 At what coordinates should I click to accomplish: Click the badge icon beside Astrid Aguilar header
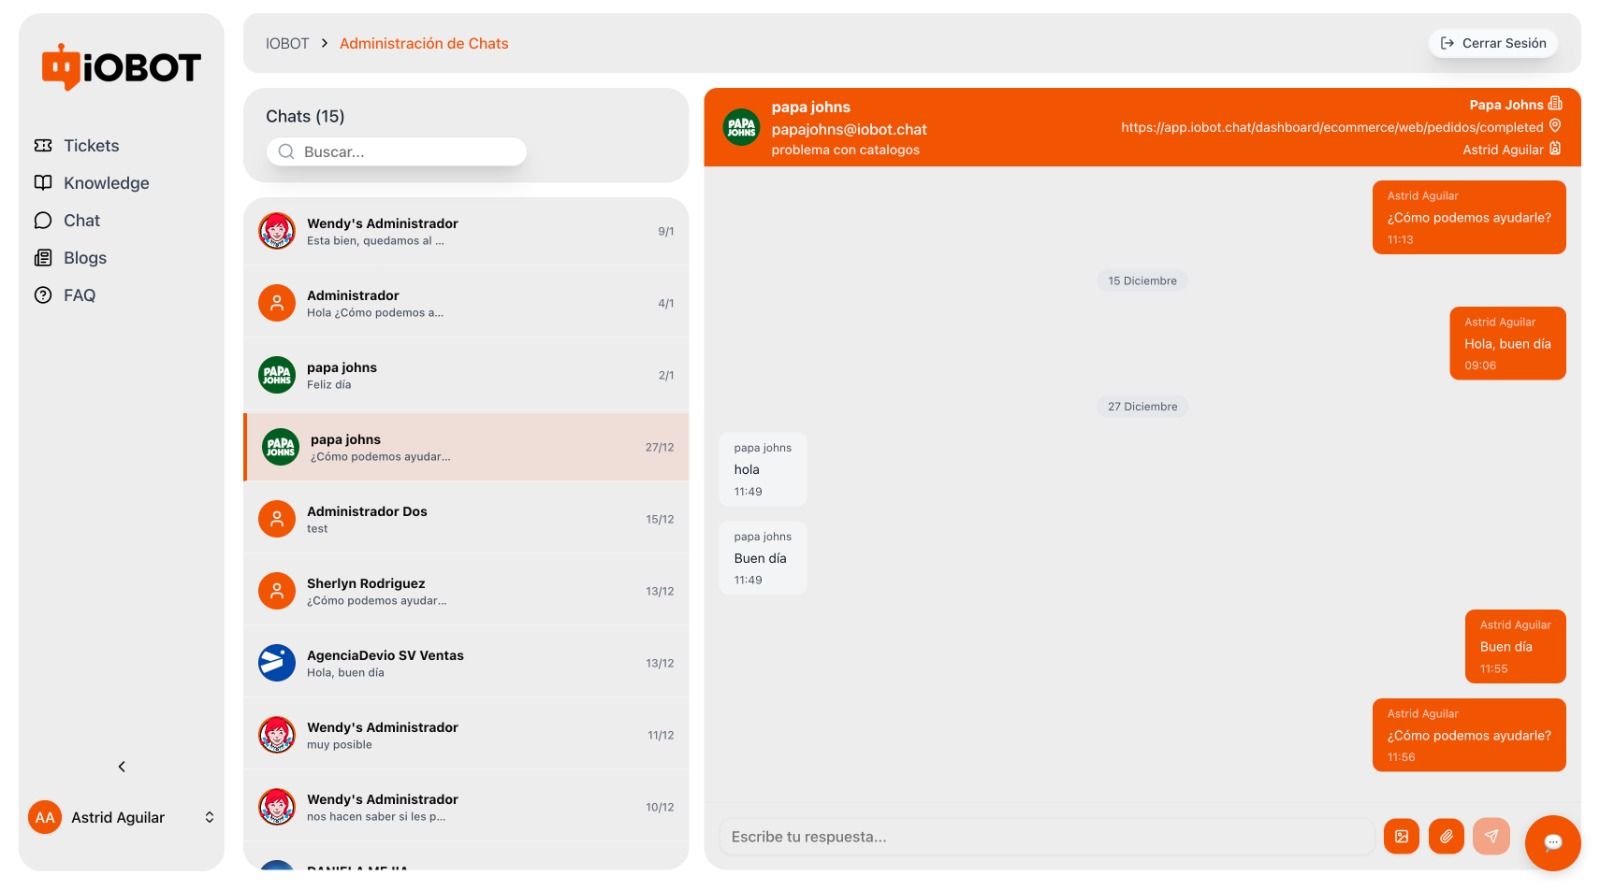1555,149
